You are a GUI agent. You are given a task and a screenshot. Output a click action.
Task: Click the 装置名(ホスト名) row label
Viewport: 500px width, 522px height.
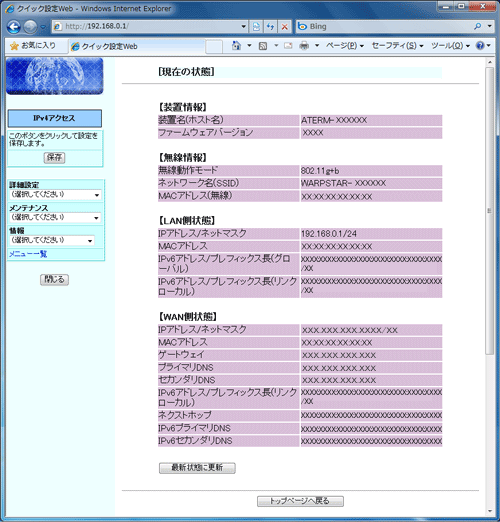tap(191, 120)
